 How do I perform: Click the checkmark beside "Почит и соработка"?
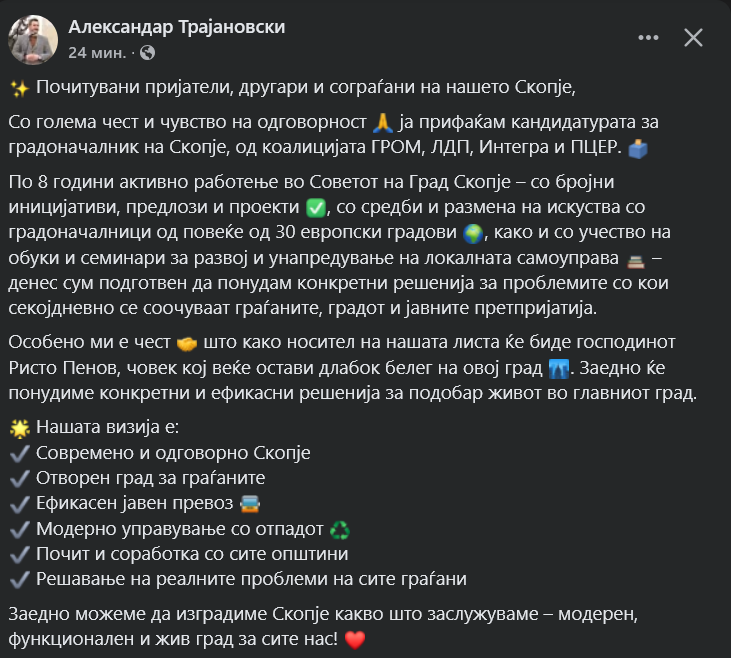19,553
